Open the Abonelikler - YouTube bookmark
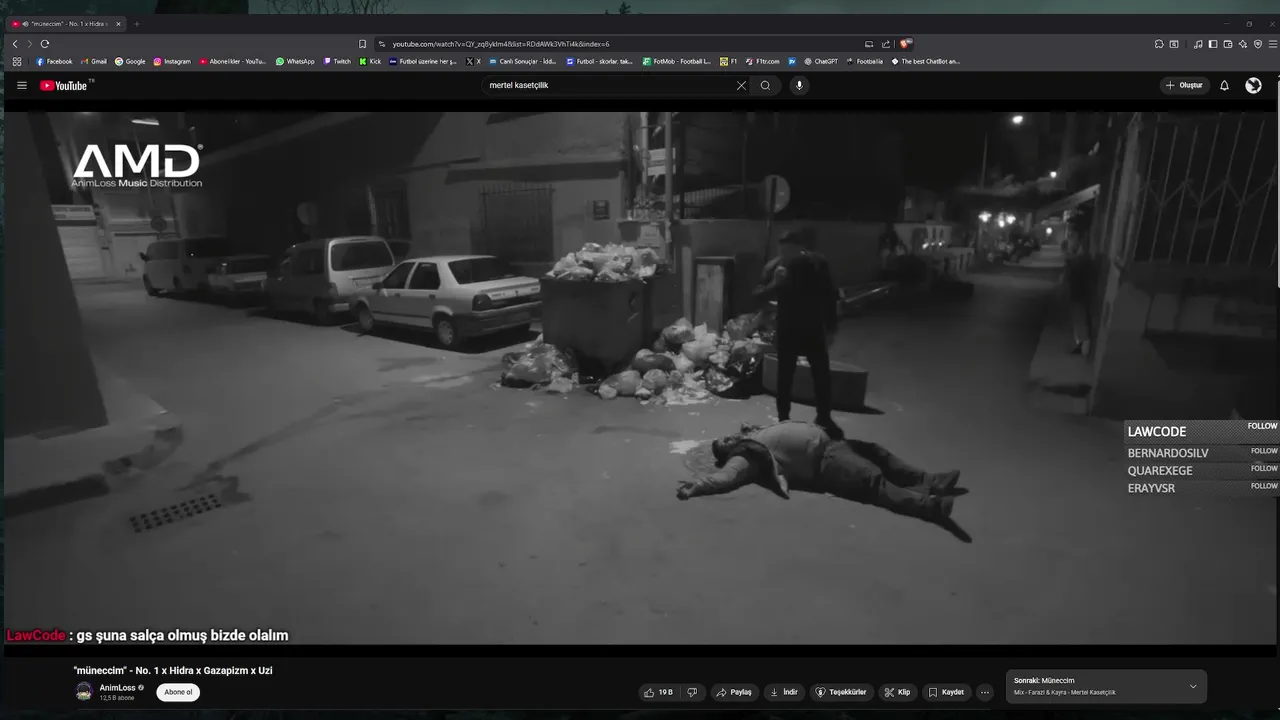The width and height of the screenshot is (1280, 720). (x=233, y=61)
